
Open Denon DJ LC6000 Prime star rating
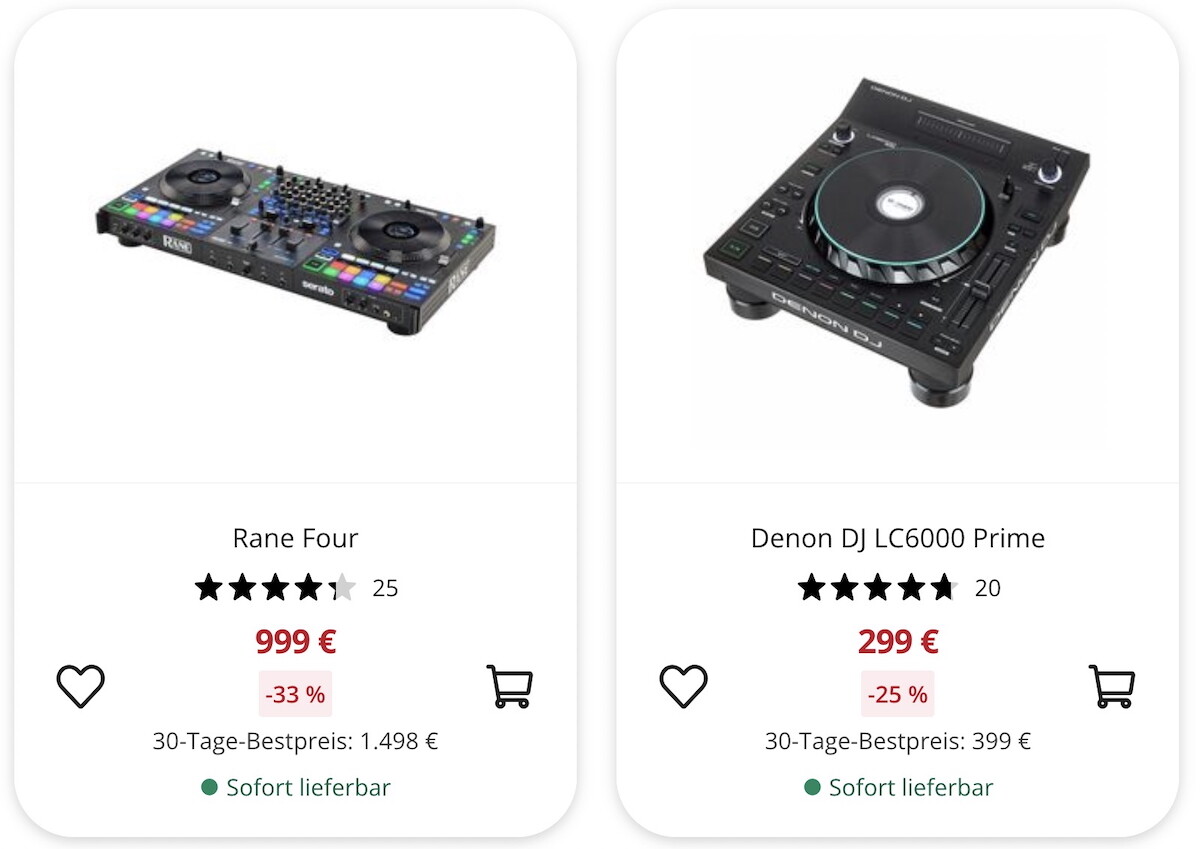pyautogui.click(x=877, y=588)
